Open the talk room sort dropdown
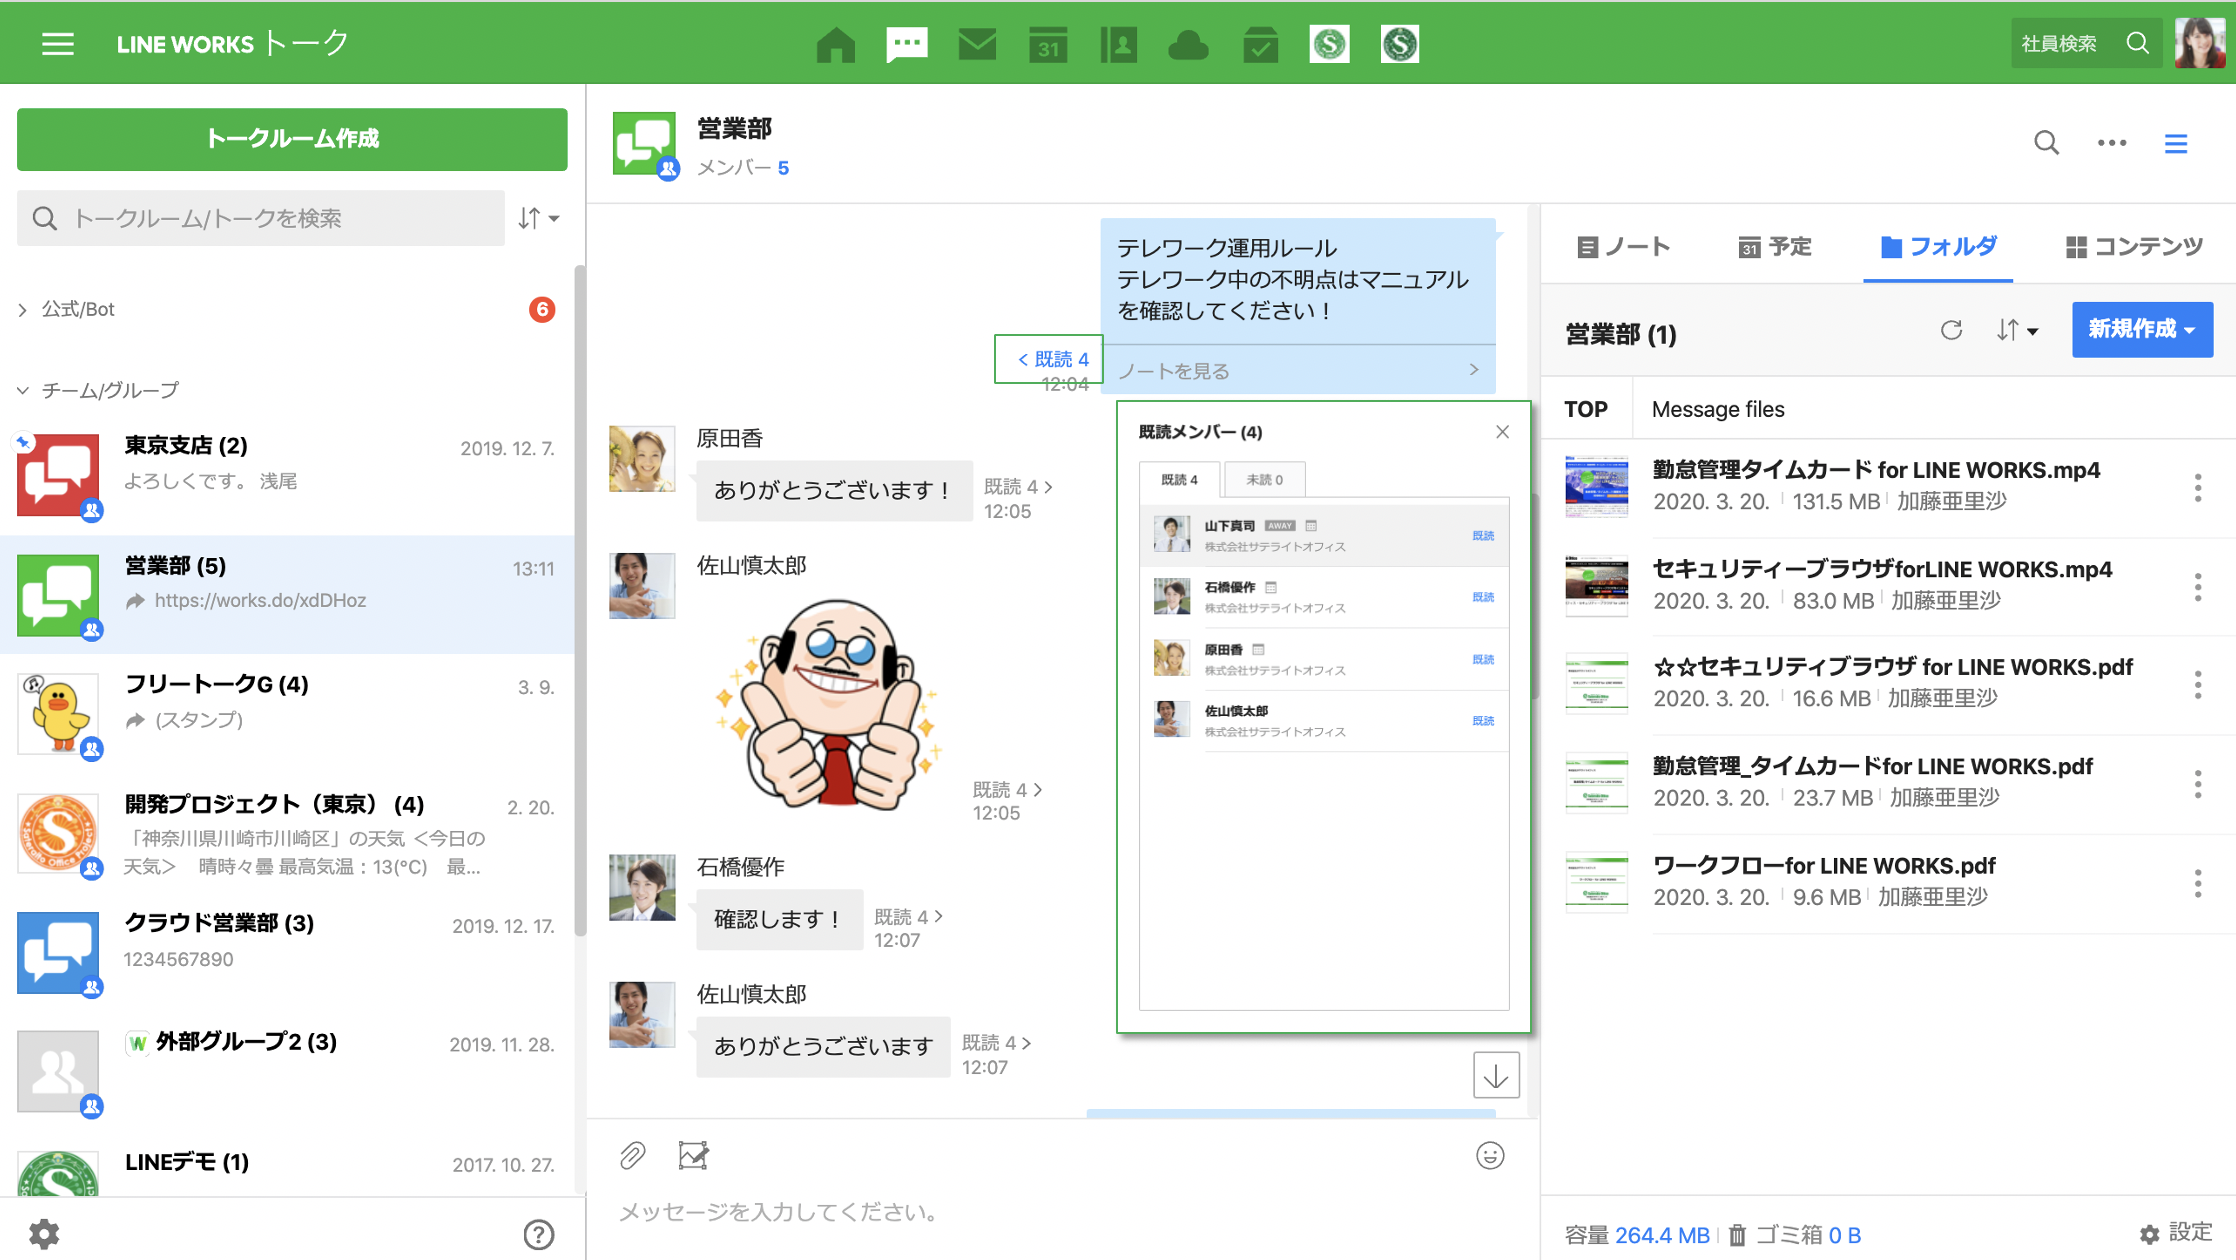Image resolution: width=2236 pixels, height=1260 pixels. 538,218
